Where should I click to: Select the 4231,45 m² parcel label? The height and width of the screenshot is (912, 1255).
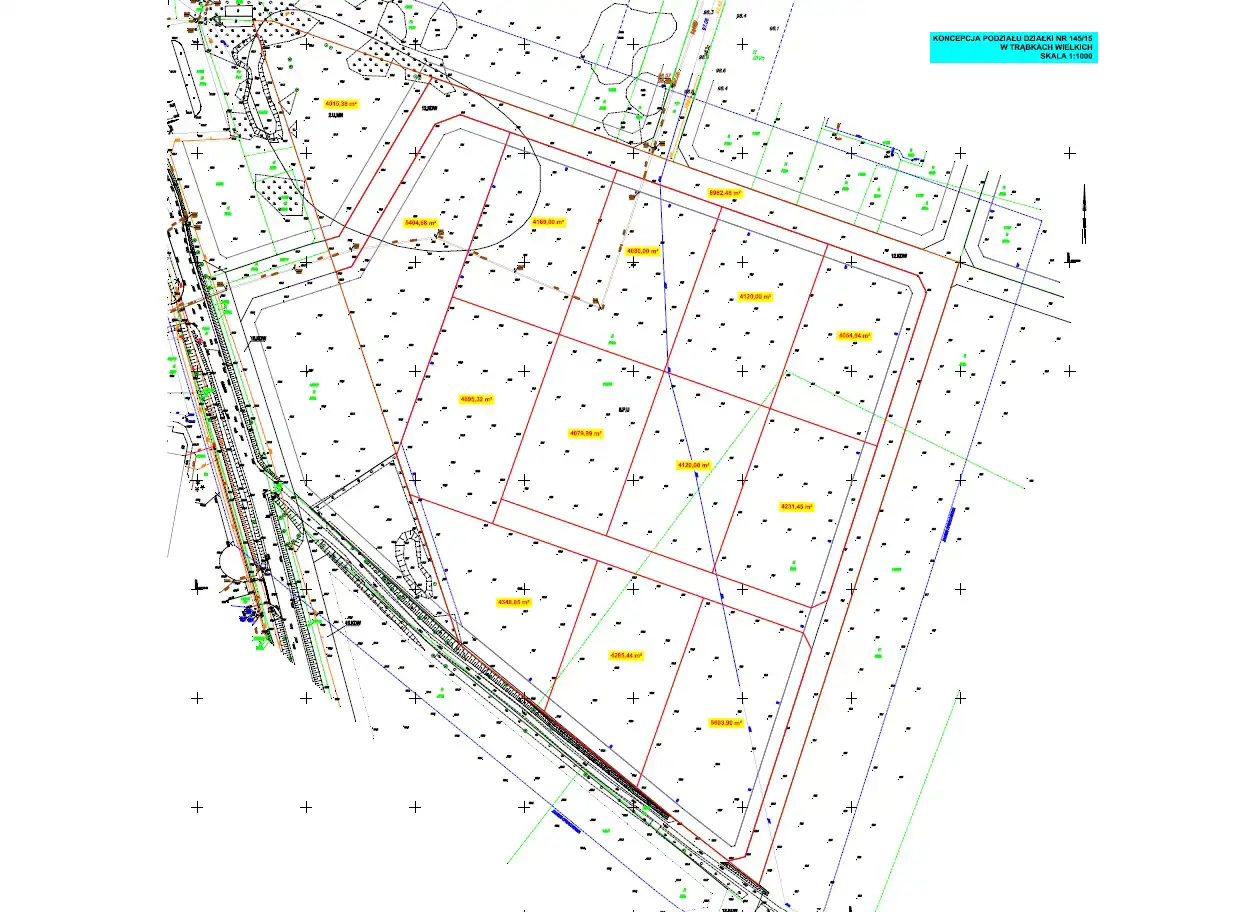coord(796,507)
